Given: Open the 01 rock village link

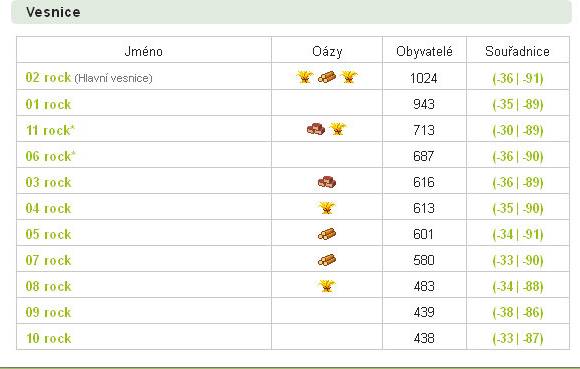Looking at the screenshot, I should (x=48, y=104).
